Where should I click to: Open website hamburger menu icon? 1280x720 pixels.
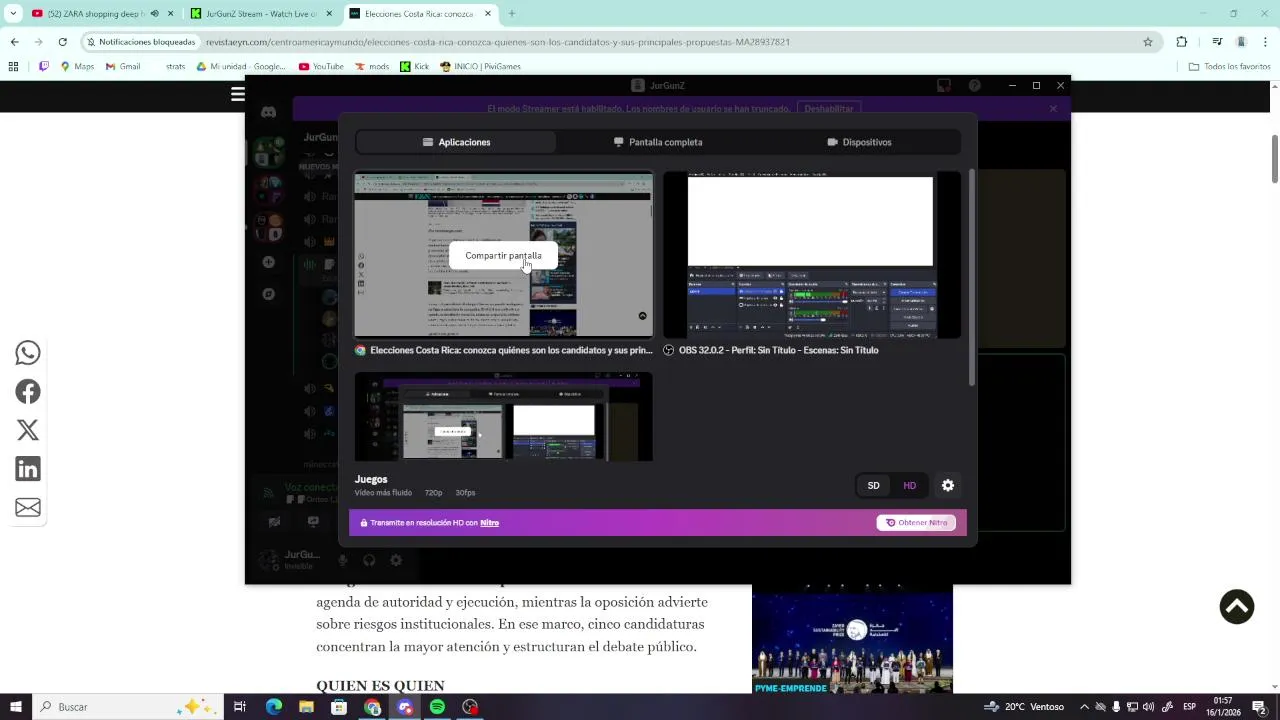point(238,94)
